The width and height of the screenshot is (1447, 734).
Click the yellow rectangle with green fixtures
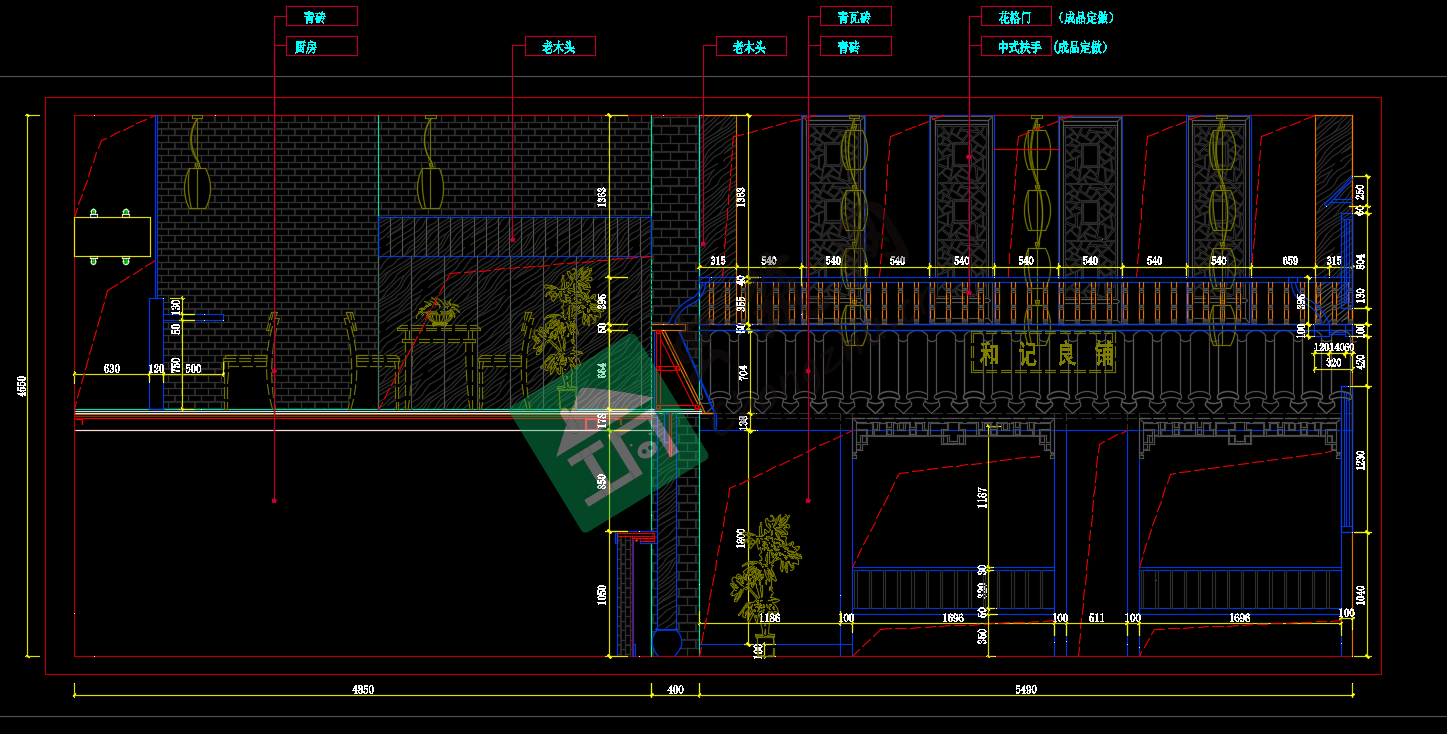pos(112,237)
